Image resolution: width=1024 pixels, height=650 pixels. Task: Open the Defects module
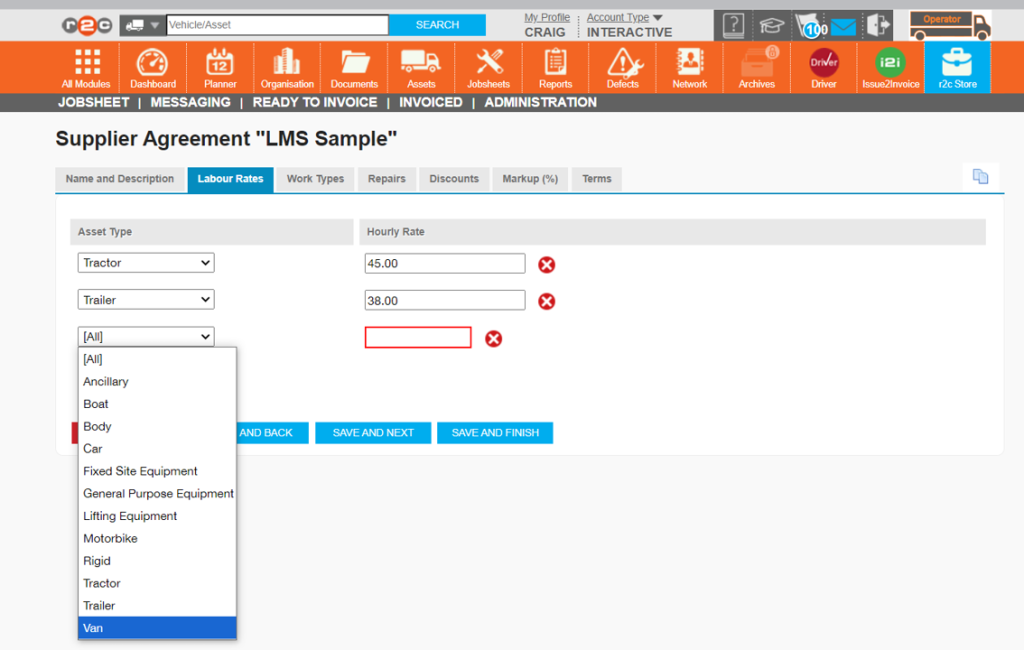pos(622,68)
